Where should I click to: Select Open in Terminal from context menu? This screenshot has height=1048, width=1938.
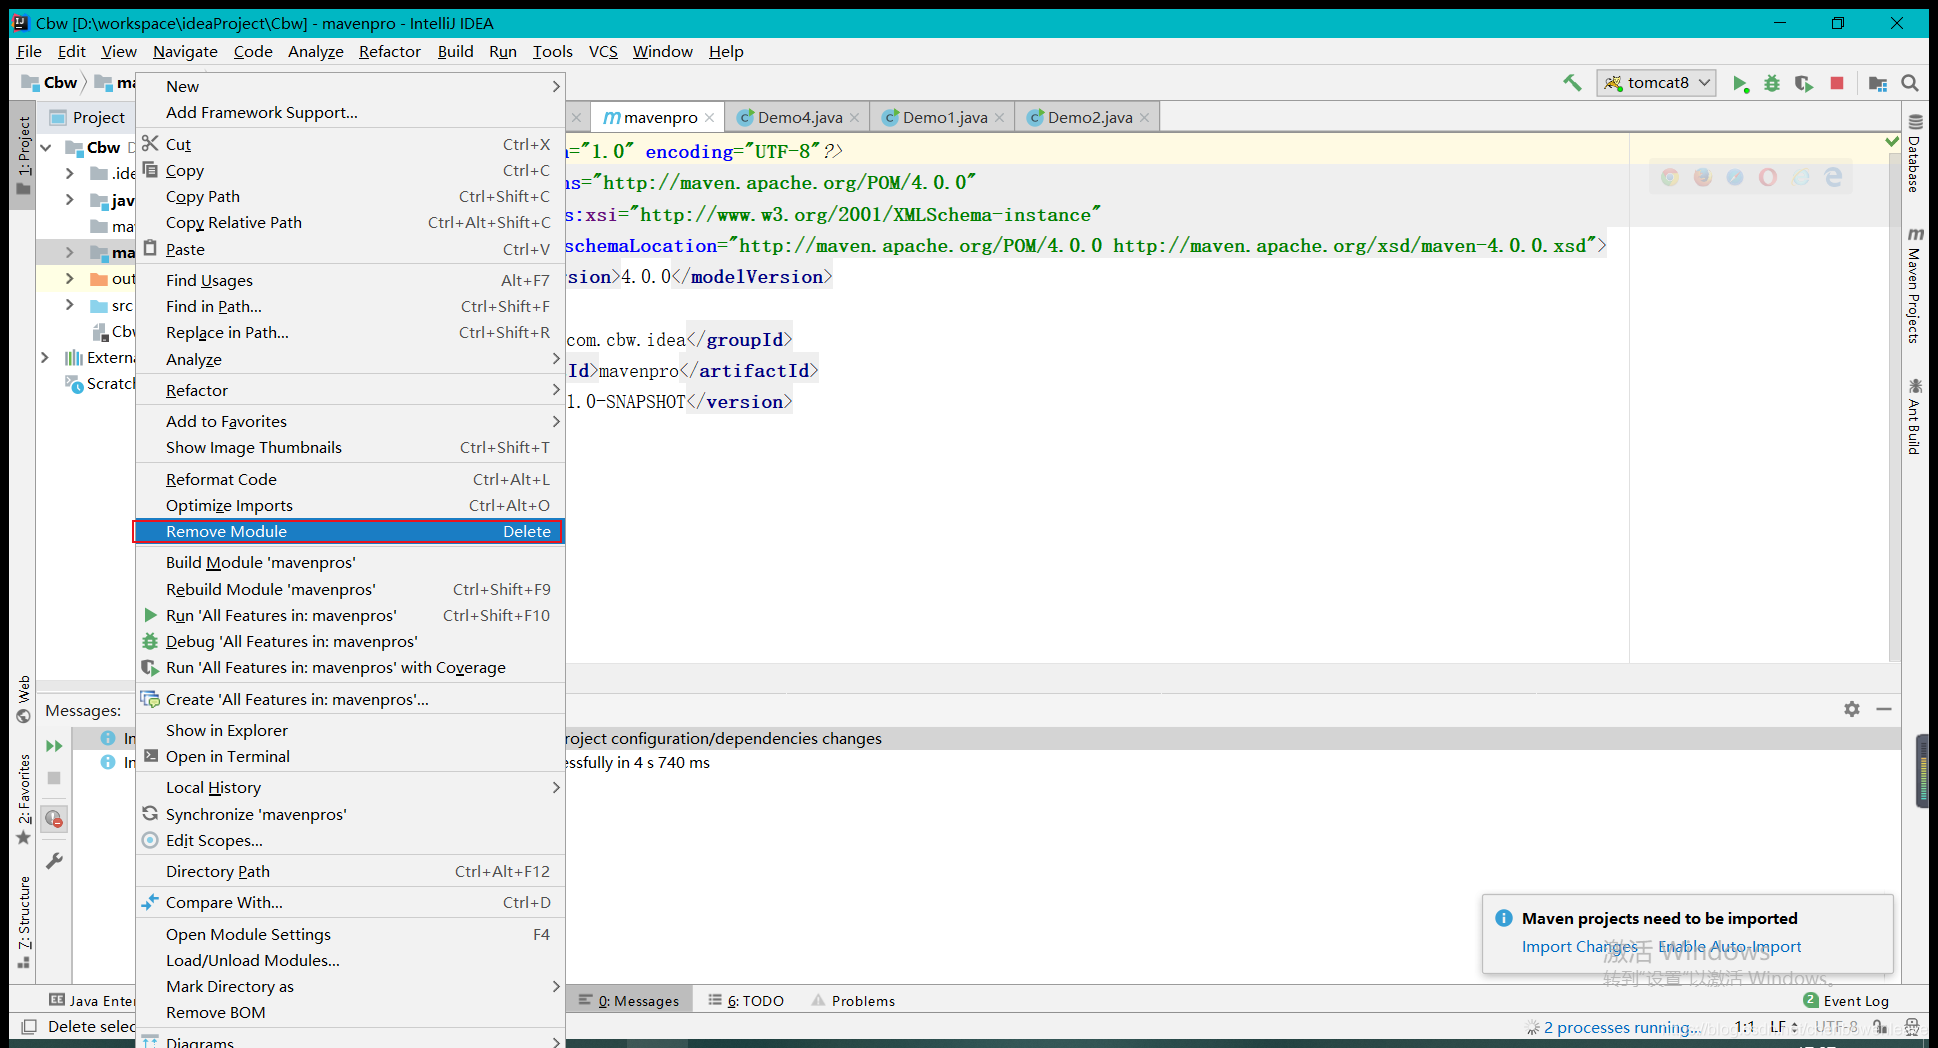click(x=350, y=757)
